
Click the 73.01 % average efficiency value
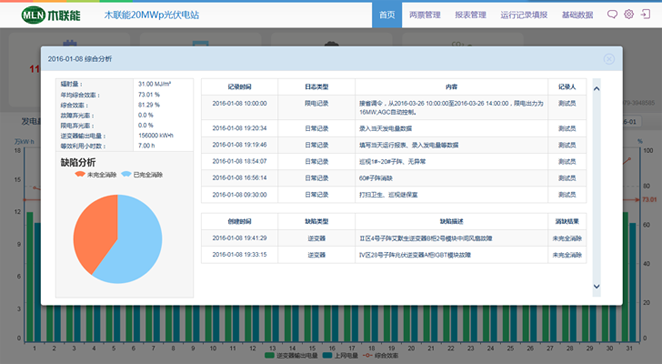click(149, 95)
